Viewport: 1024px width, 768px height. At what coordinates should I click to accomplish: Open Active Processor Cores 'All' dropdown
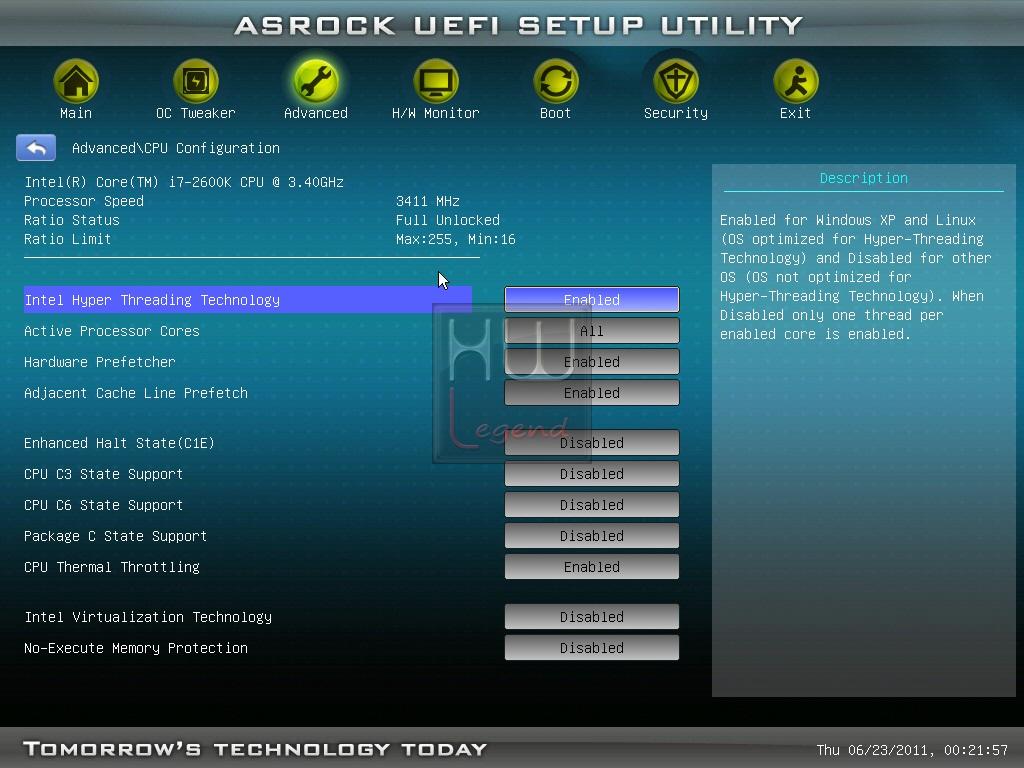coord(592,331)
